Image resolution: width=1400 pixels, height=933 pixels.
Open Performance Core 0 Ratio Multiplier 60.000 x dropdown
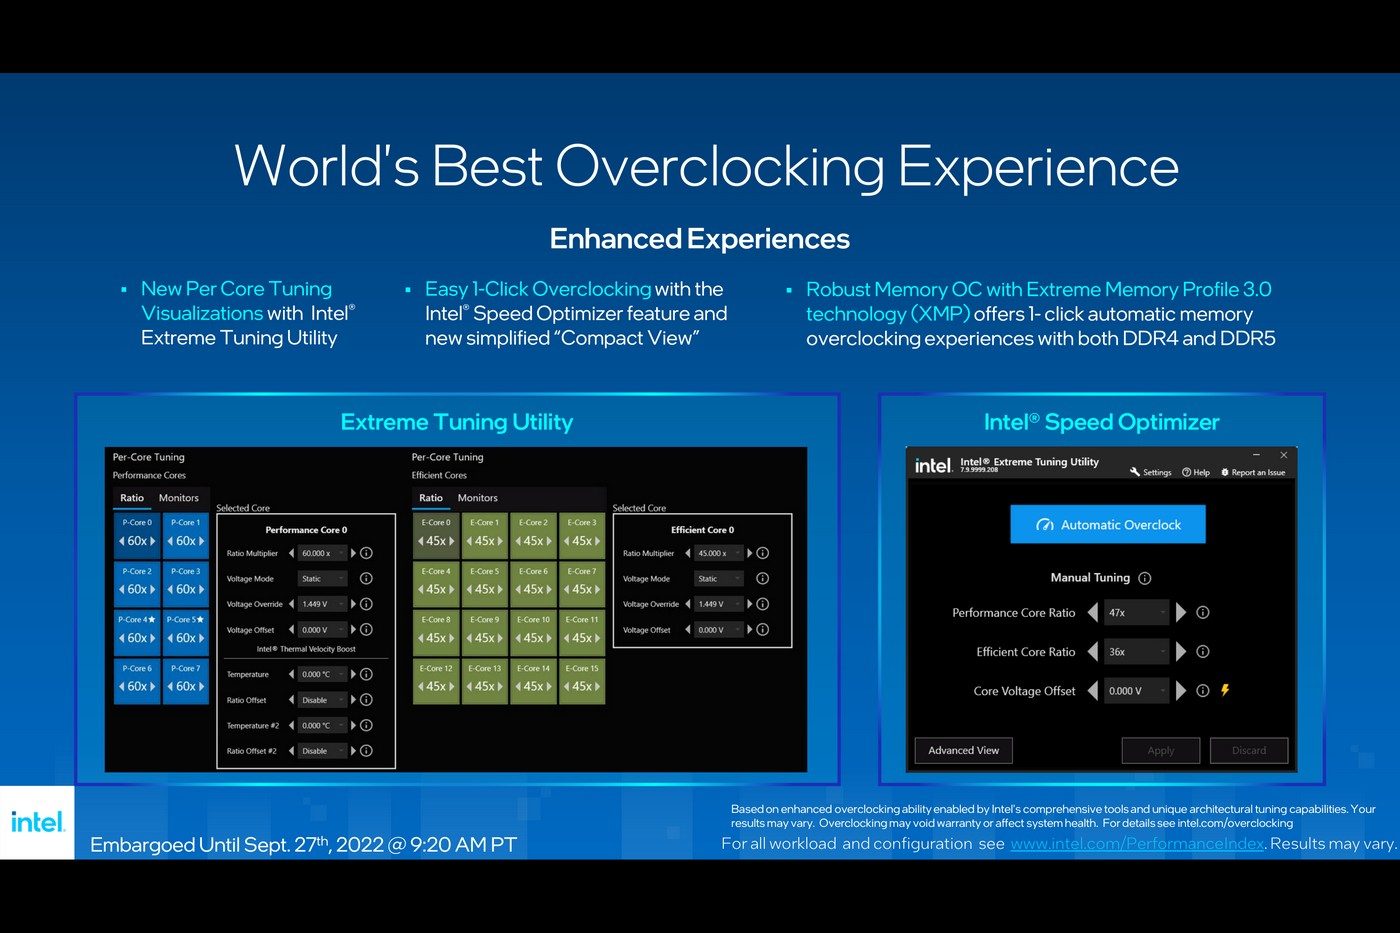(x=322, y=553)
